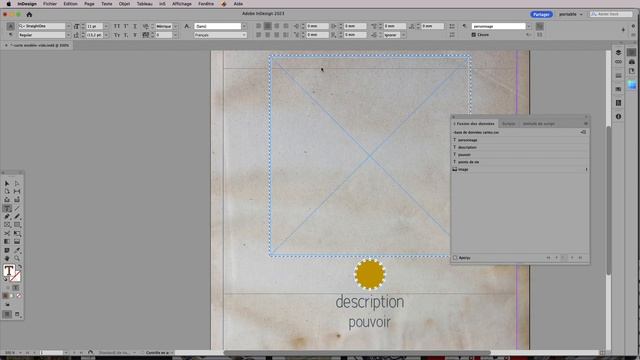The width and height of the screenshot is (640, 360).
Task: Select the Eyedropper tool
Action: [17, 250]
